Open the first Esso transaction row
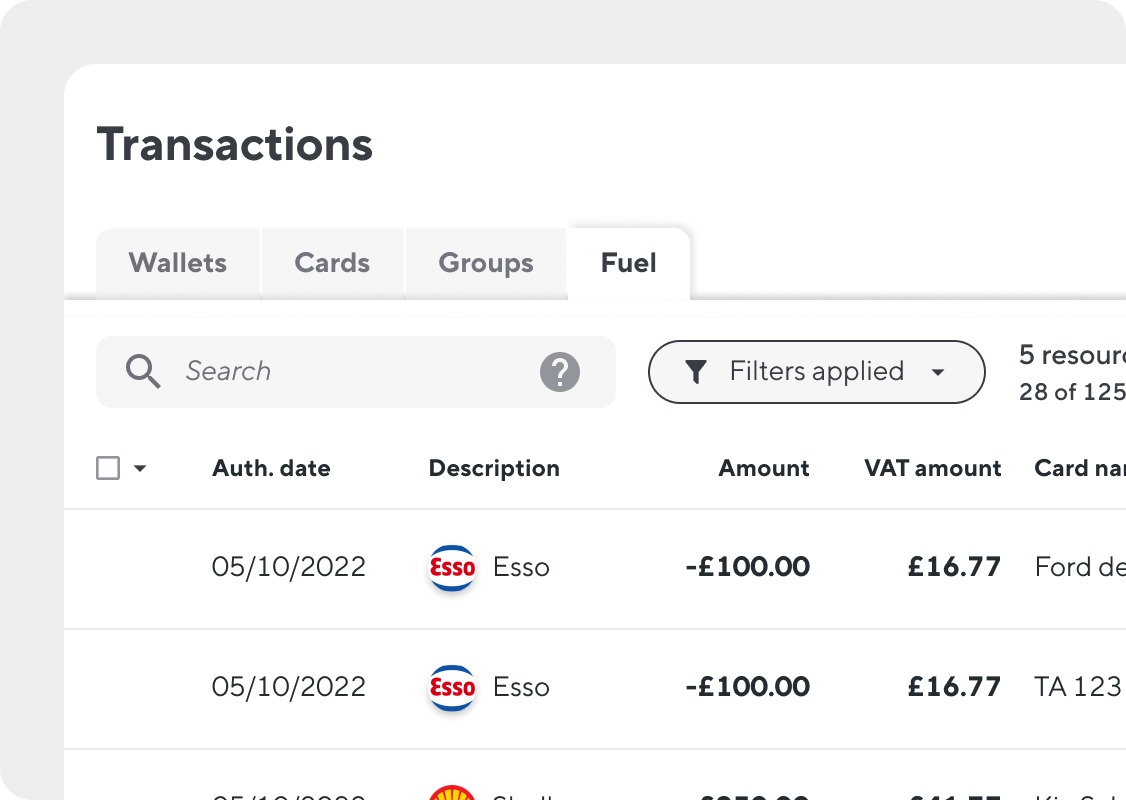The width and height of the screenshot is (1126, 800). point(595,568)
